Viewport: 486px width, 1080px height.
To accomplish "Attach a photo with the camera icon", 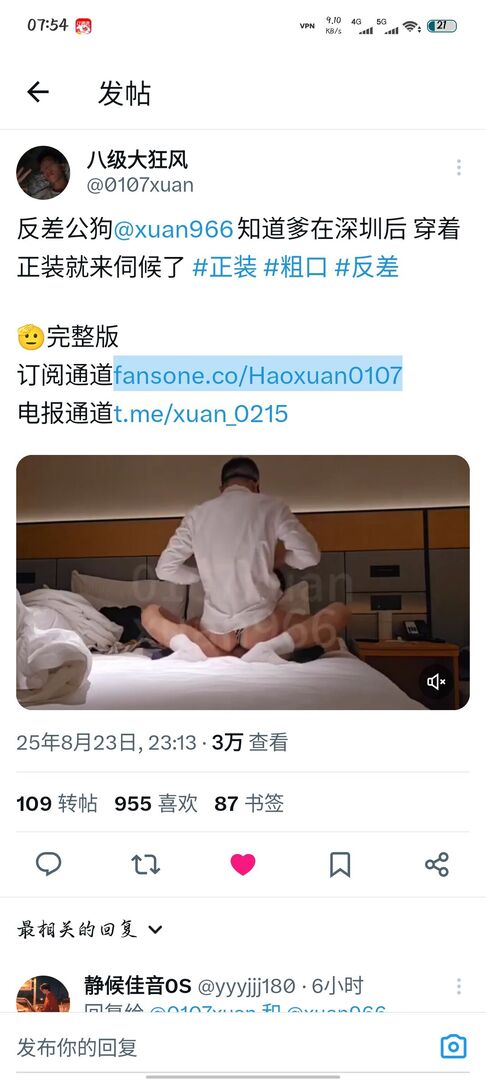I will (453, 1047).
